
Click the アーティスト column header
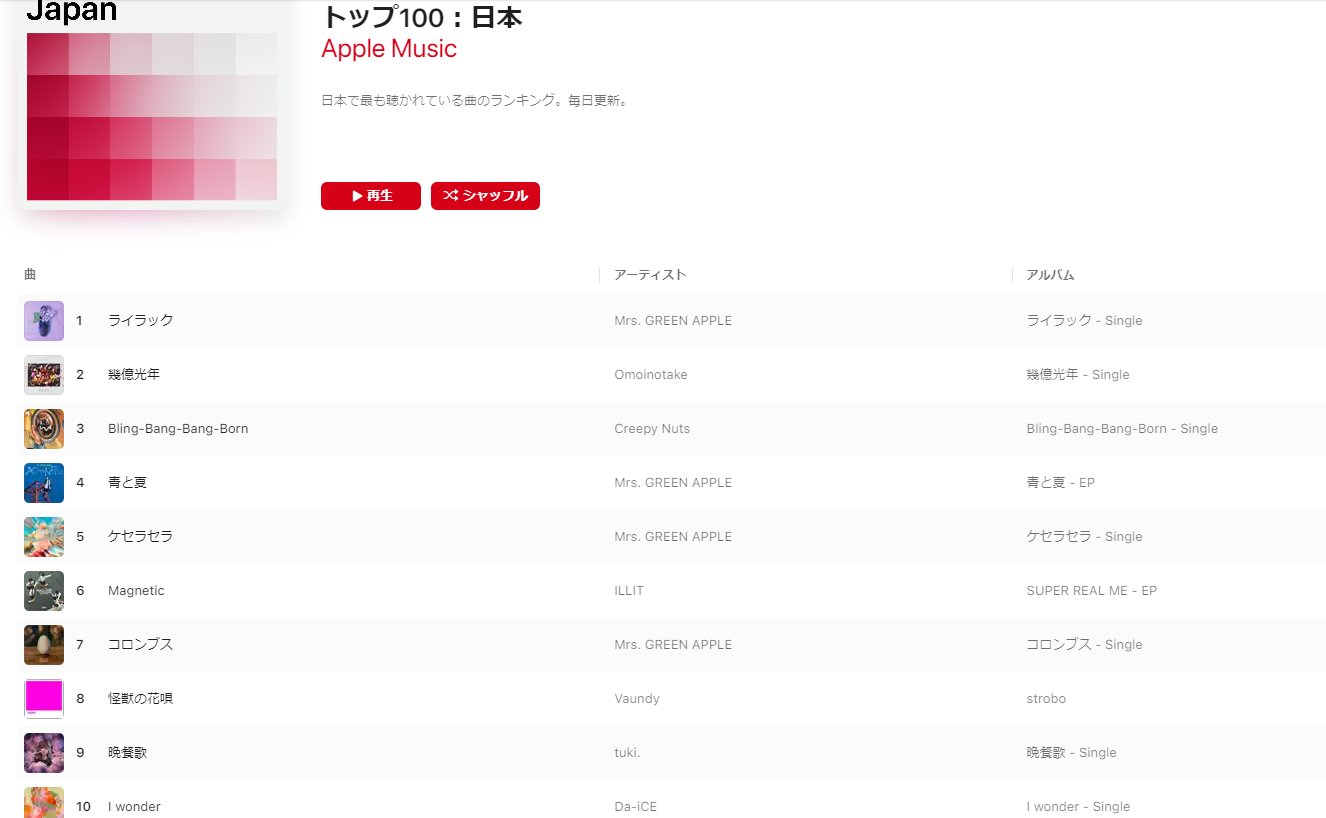click(650, 275)
